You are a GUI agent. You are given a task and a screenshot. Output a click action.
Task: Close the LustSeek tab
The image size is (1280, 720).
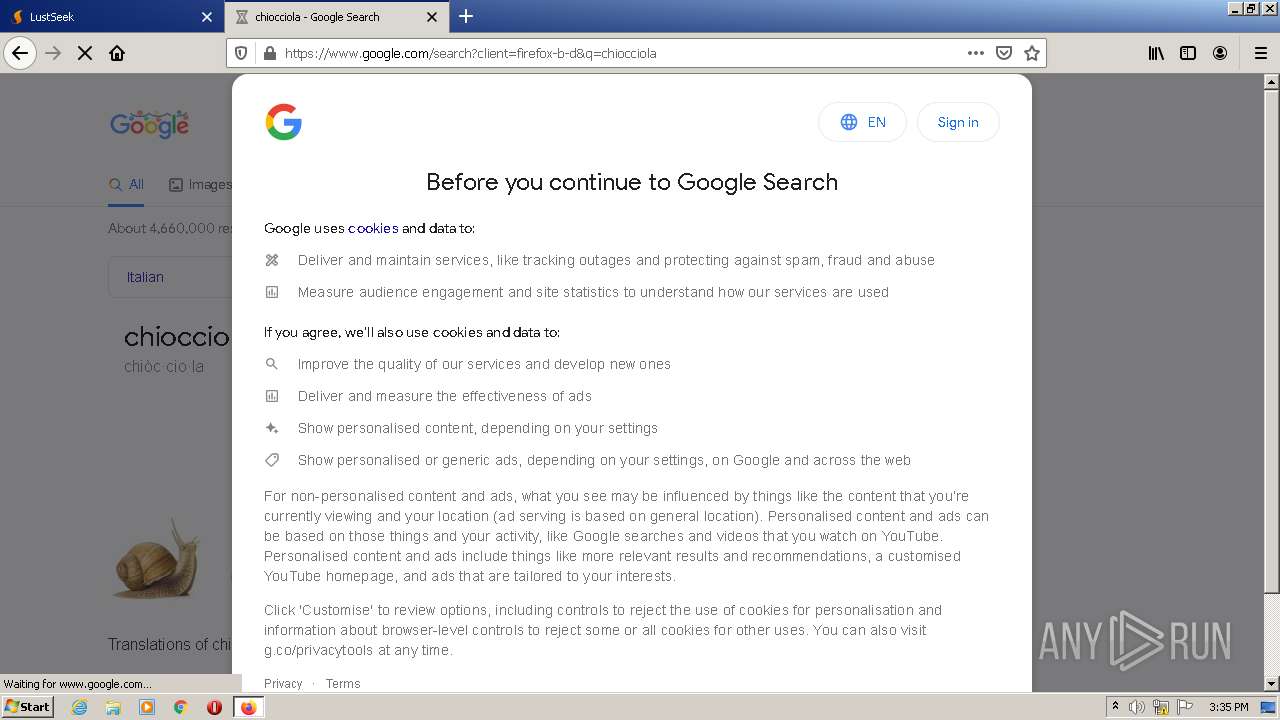pyautogui.click(x=207, y=17)
